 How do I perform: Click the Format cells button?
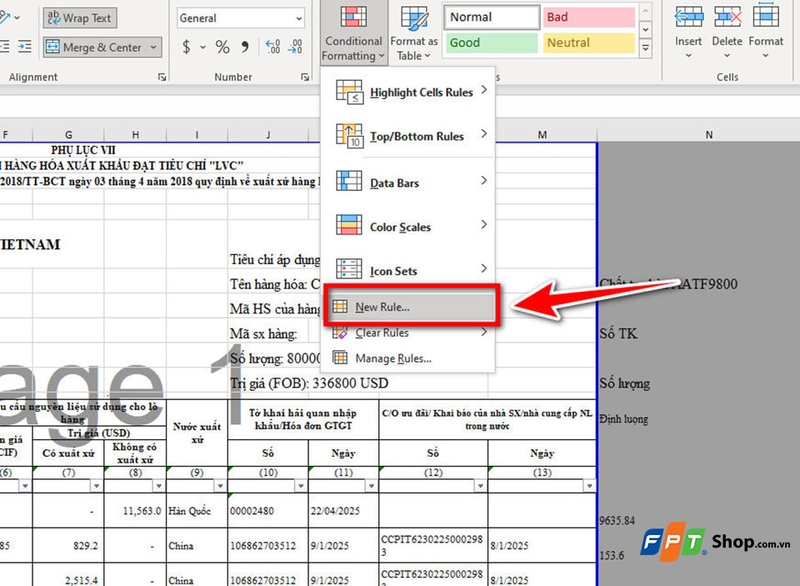click(766, 32)
